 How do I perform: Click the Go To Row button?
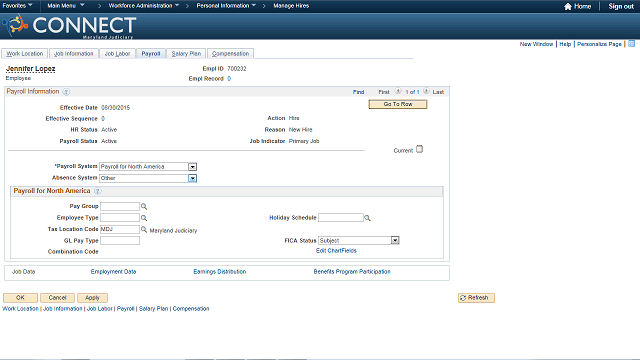(x=398, y=104)
